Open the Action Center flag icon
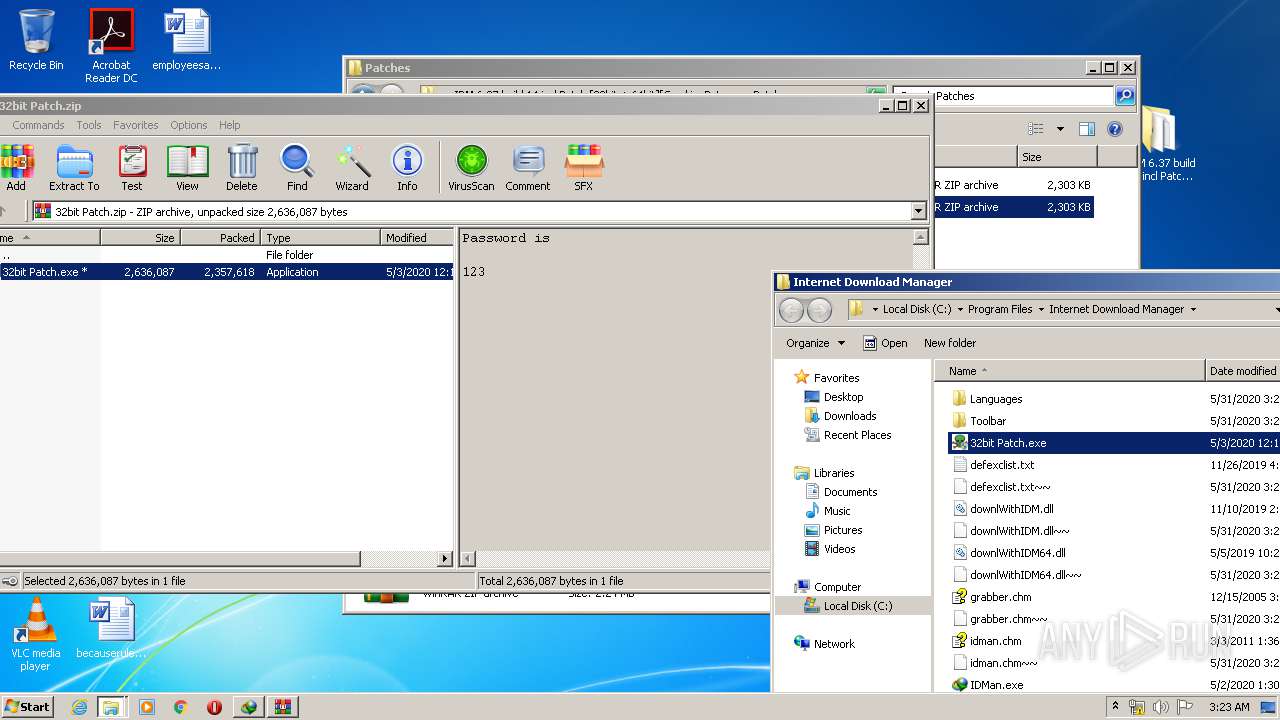 tap(1185, 707)
